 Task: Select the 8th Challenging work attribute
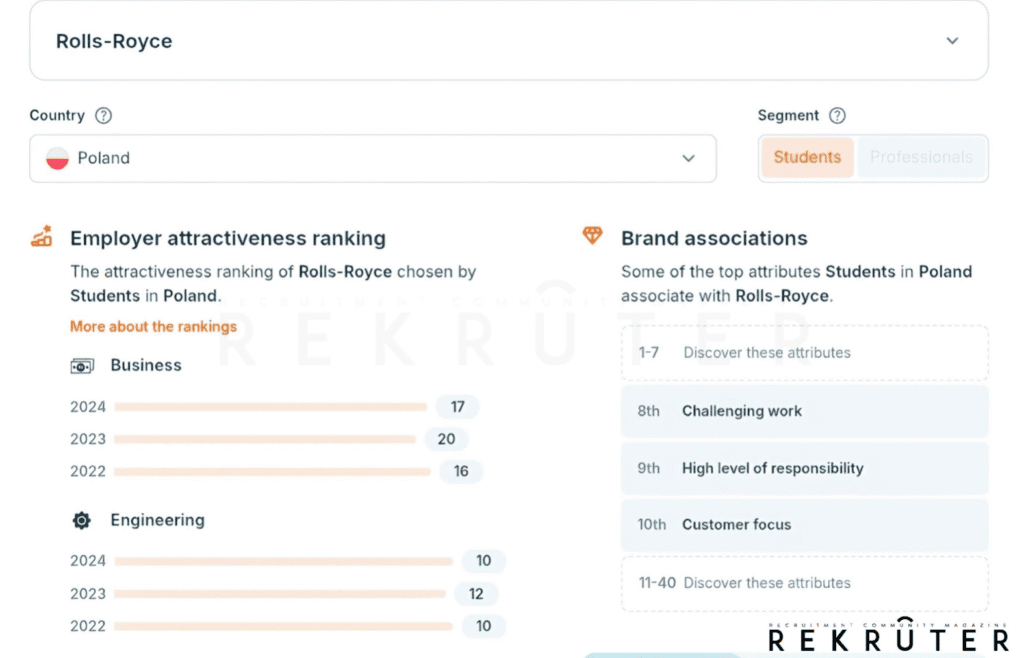tap(804, 411)
